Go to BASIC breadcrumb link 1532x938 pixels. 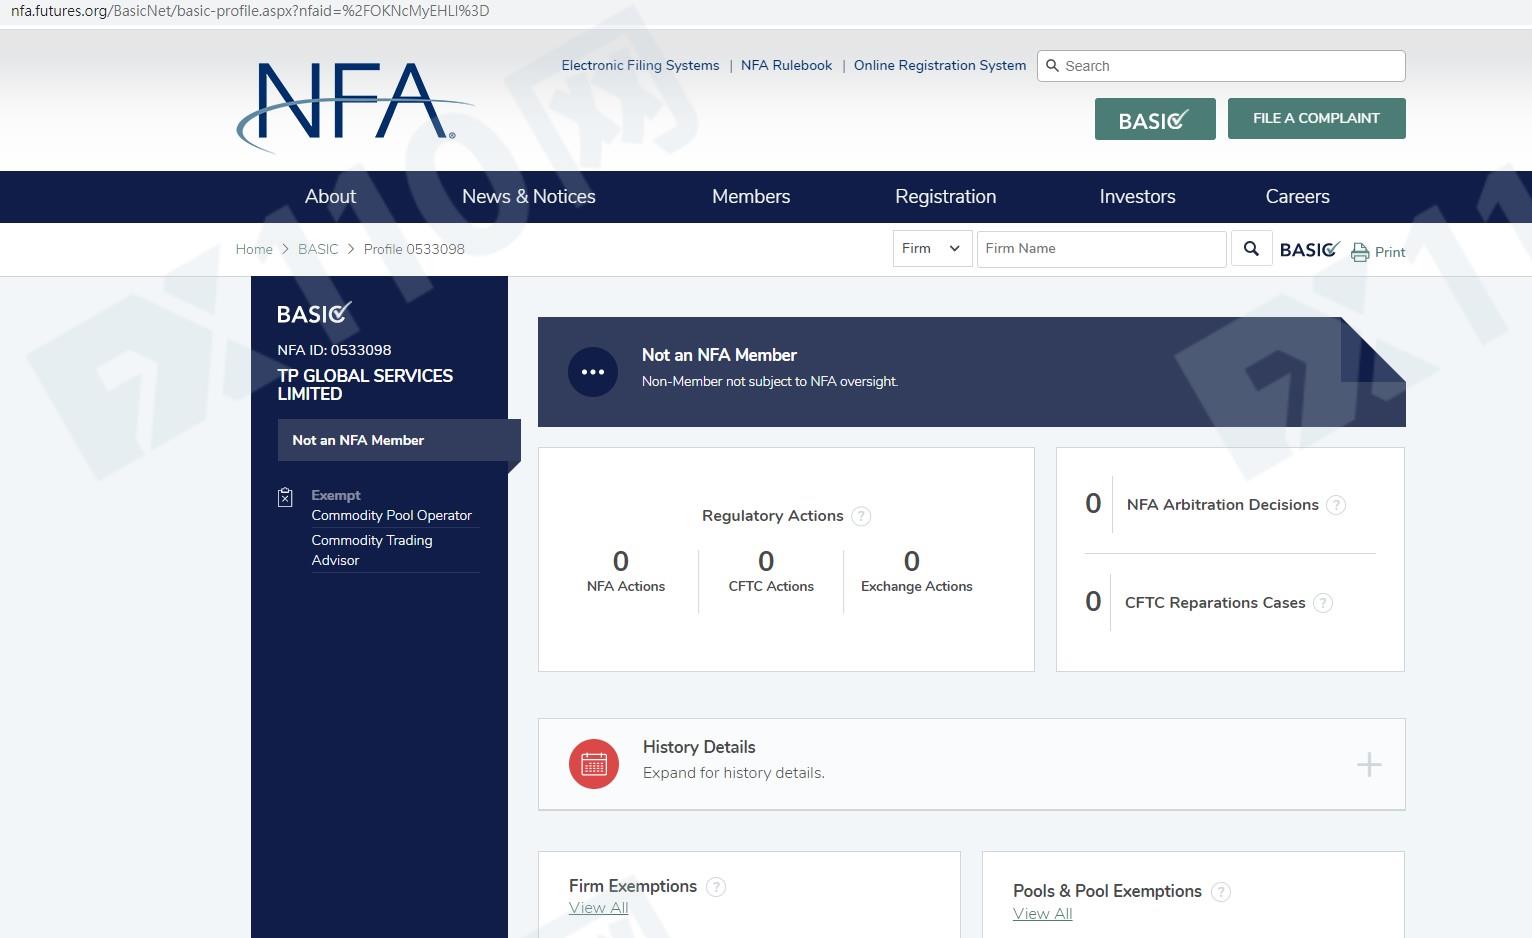[318, 249]
